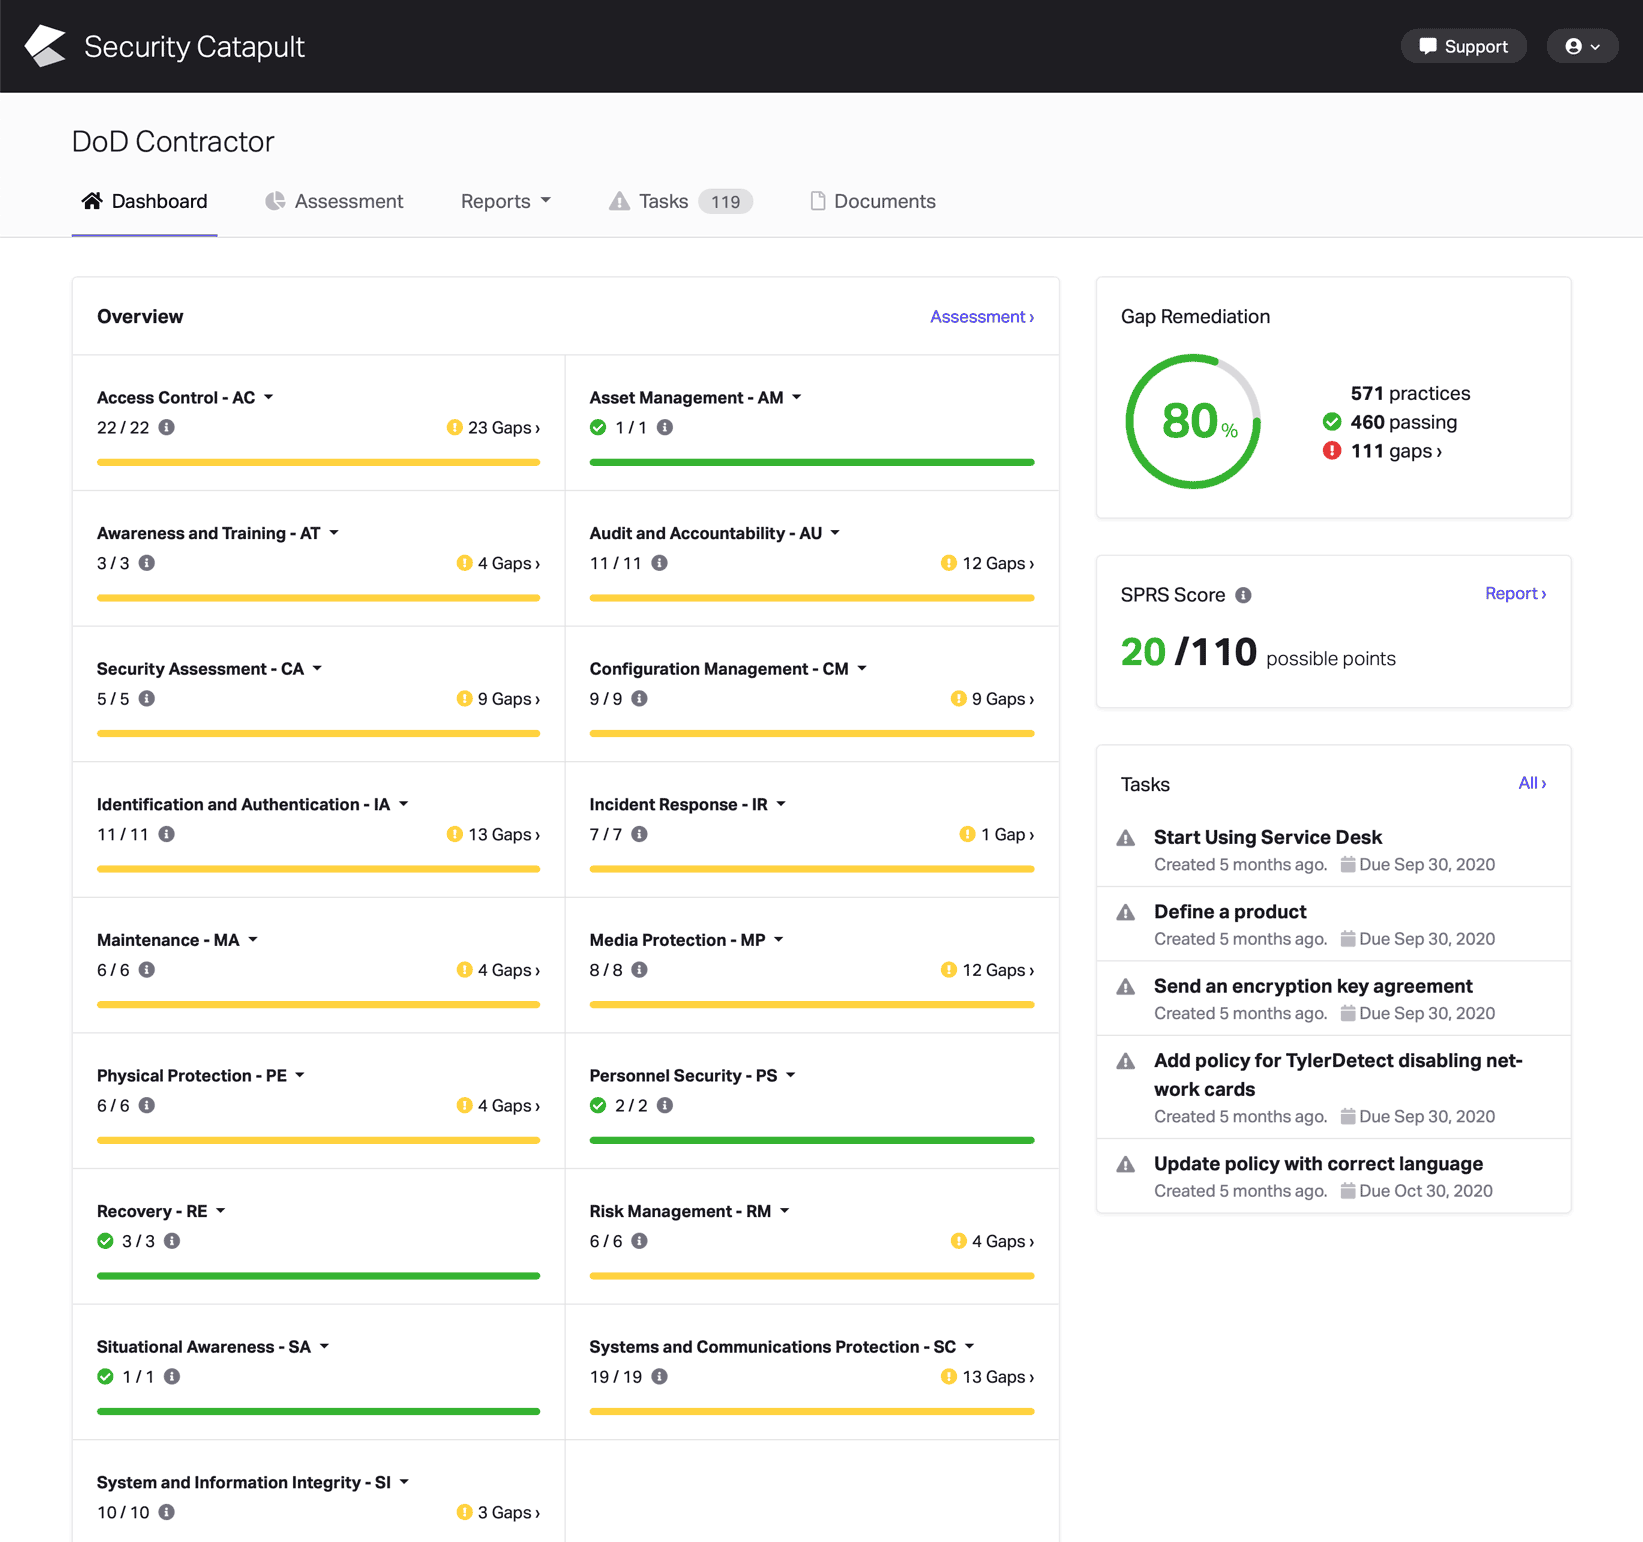The height and width of the screenshot is (1542, 1643).
Task: Click info icon next to Audit and Accountability 11 / 11
Action: click(660, 563)
